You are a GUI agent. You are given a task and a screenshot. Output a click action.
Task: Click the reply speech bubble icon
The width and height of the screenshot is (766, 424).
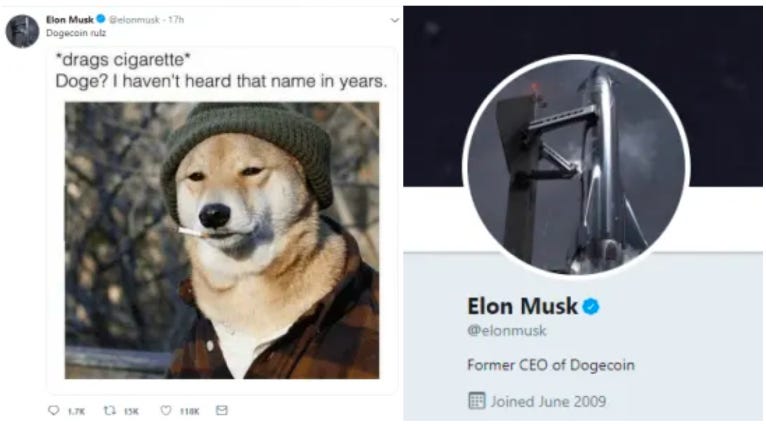(54, 410)
